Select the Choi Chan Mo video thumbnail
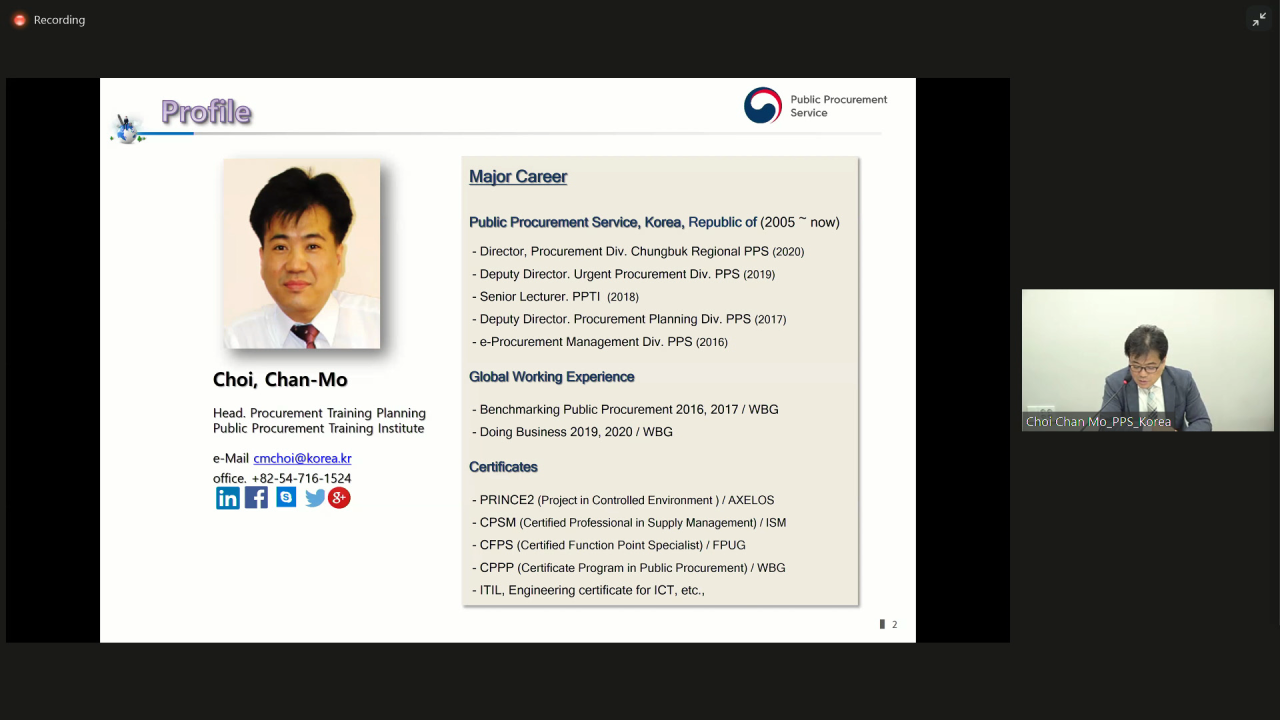This screenshot has height=720, width=1280. point(1148,360)
